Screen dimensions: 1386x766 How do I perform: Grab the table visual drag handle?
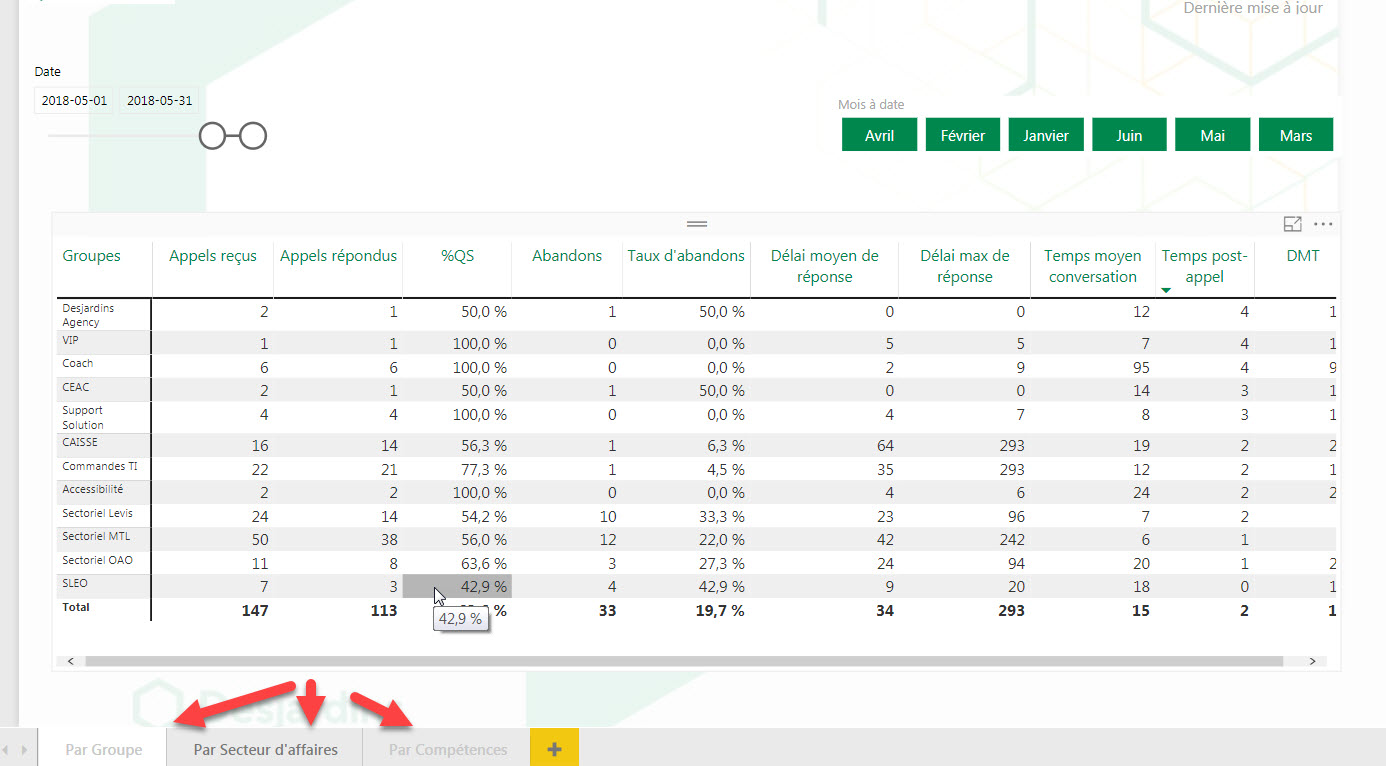point(697,224)
